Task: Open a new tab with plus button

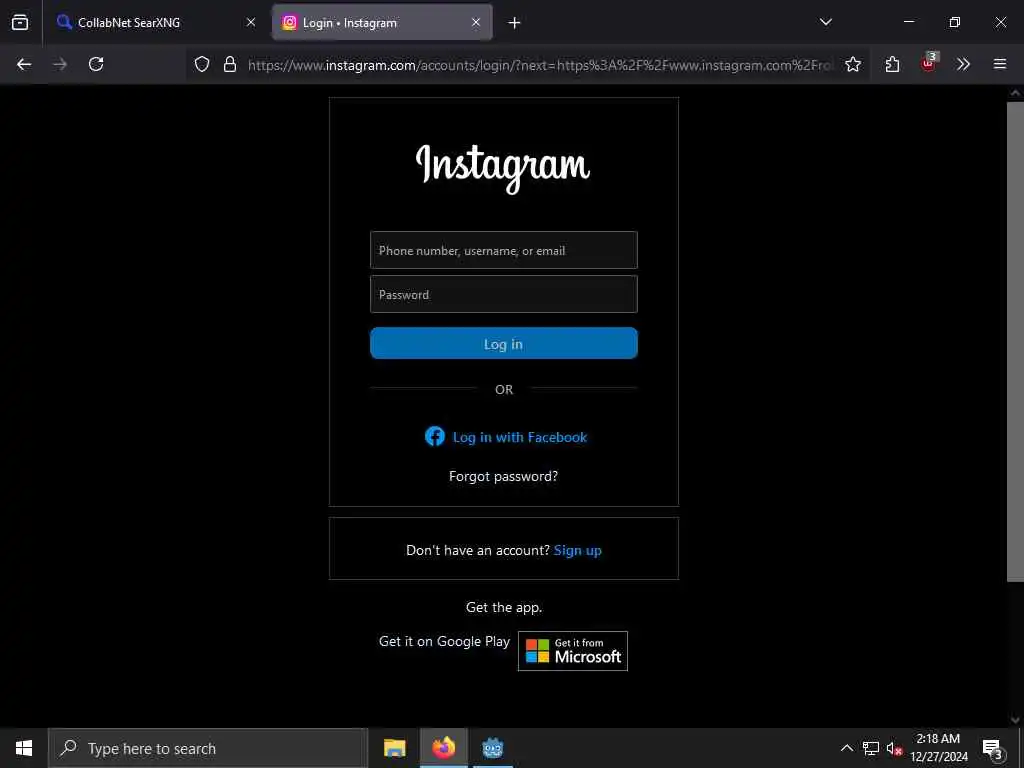Action: 515,23
